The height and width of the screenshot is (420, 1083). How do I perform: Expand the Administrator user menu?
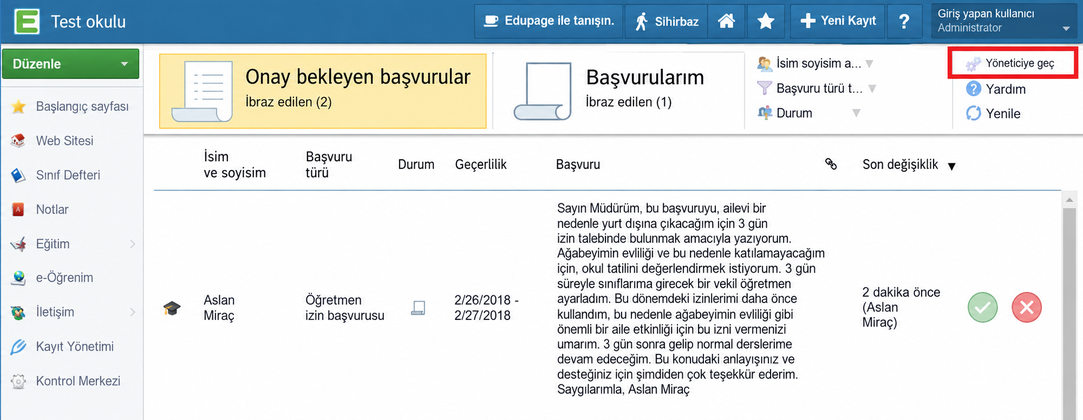pyautogui.click(x=1004, y=21)
